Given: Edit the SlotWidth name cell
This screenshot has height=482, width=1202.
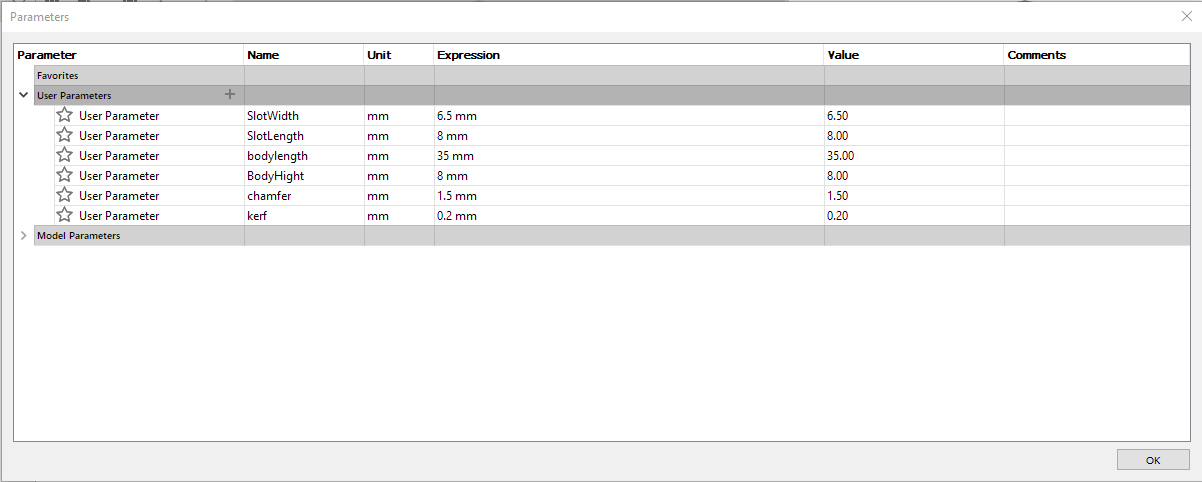Looking at the screenshot, I should (x=304, y=115).
